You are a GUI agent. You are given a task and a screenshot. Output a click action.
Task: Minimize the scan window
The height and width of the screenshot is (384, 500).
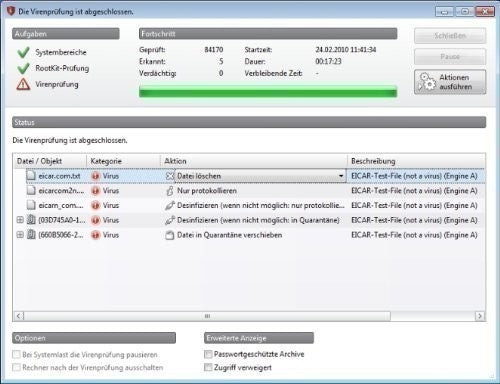[x=444, y=12]
